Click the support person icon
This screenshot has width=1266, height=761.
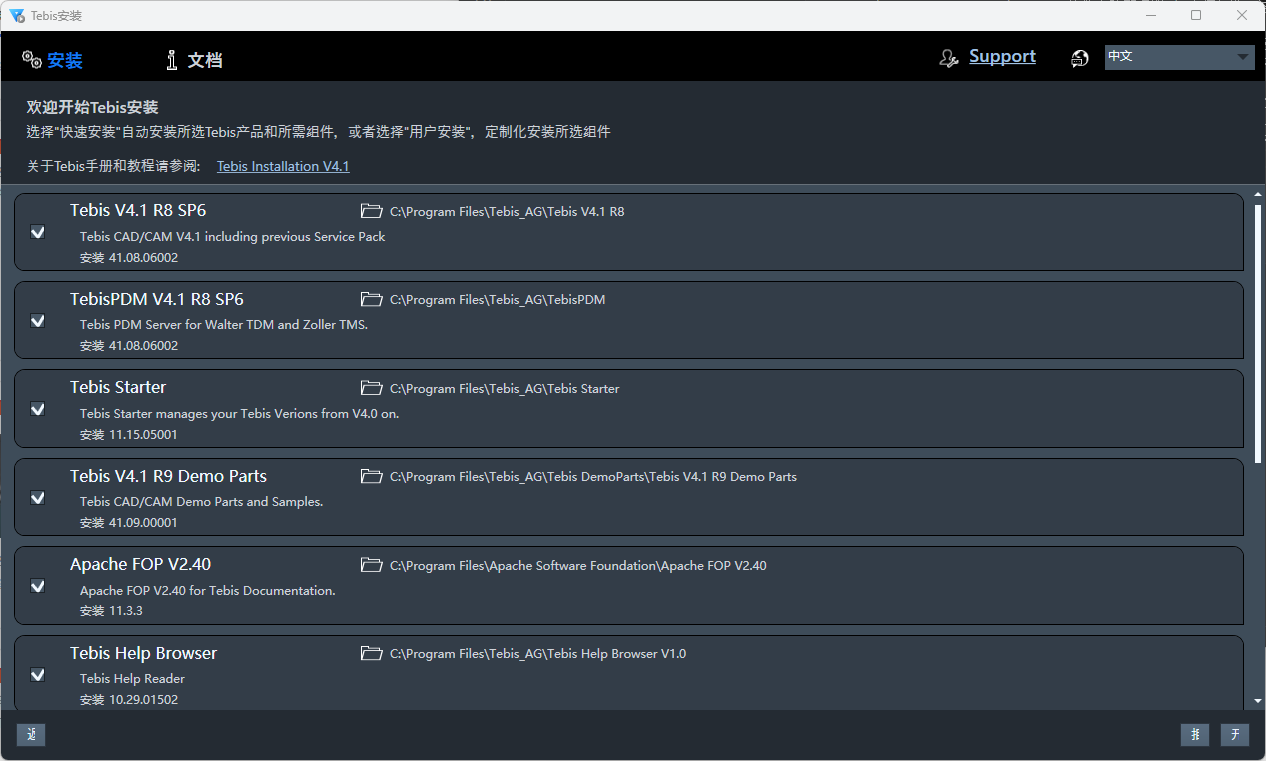949,59
